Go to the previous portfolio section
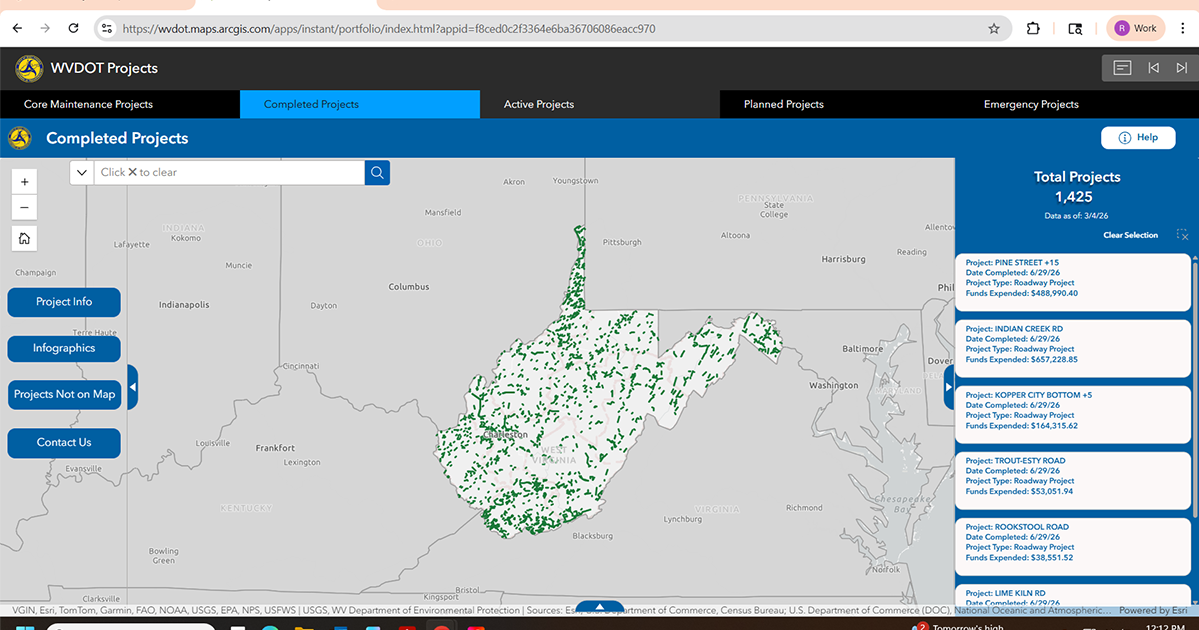This screenshot has width=1199, height=630. pos(1153,68)
